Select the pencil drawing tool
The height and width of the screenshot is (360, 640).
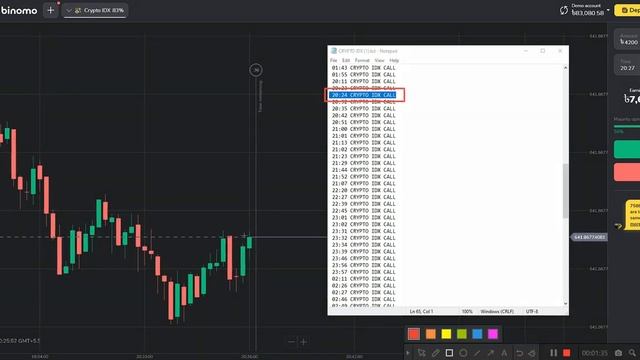tap(436, 353)
